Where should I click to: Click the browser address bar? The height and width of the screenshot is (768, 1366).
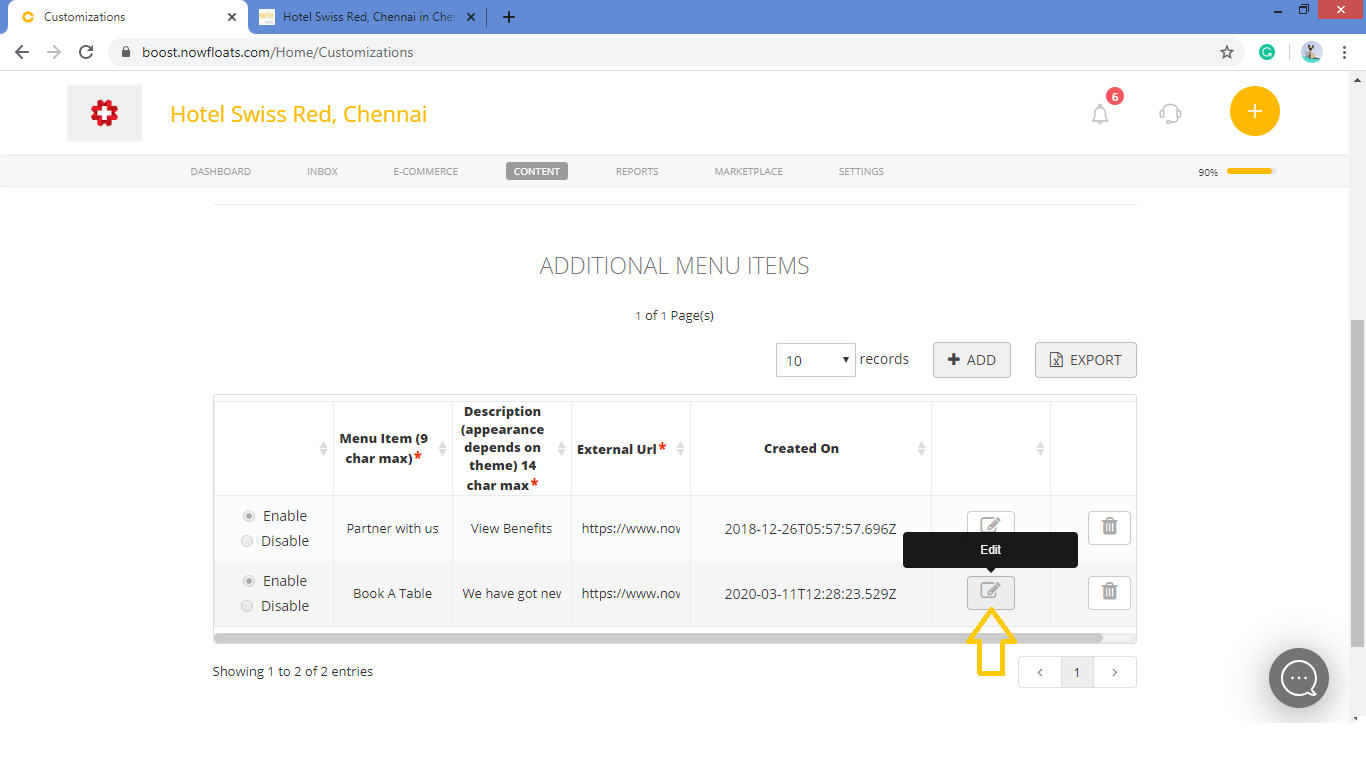(674, 52)
